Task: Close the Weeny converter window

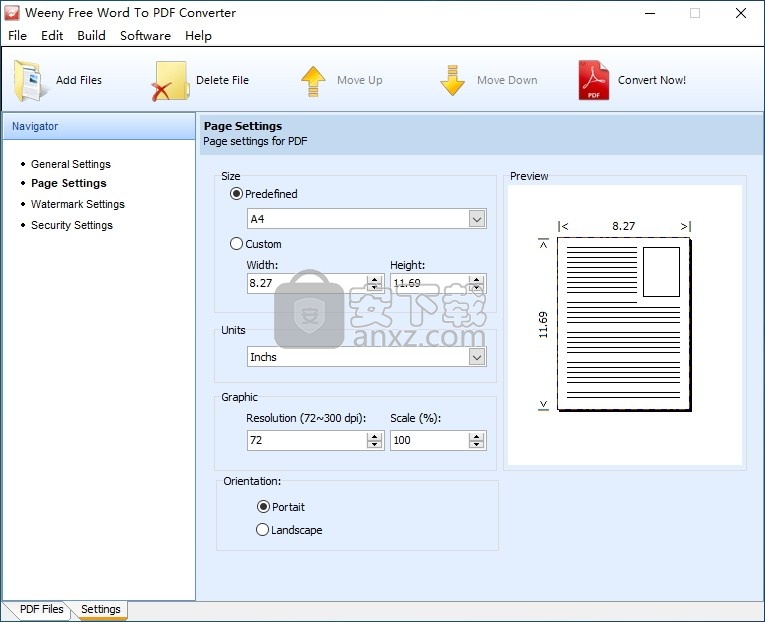Action: tap(741, 13)
